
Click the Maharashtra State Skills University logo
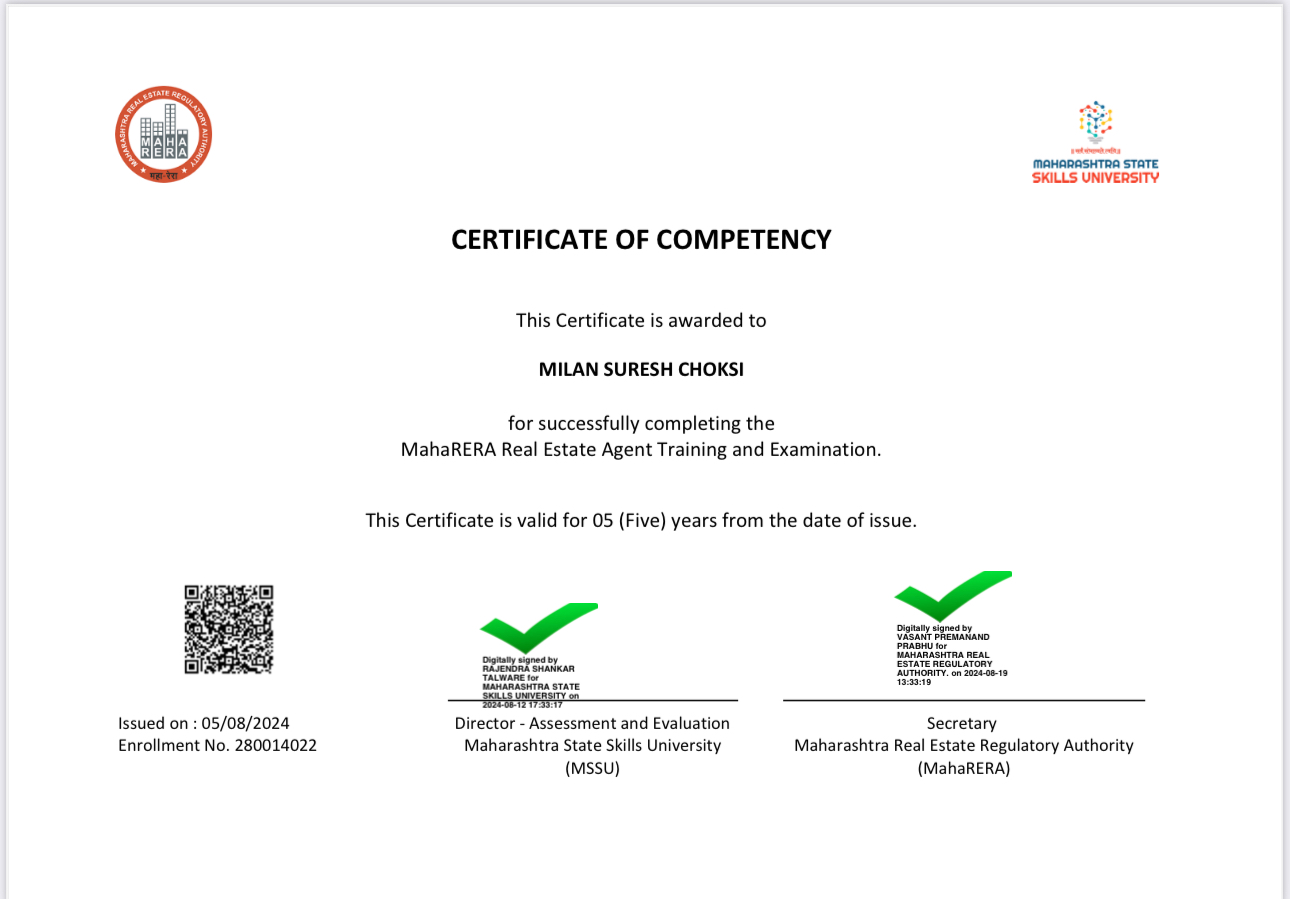[1095, 142]
